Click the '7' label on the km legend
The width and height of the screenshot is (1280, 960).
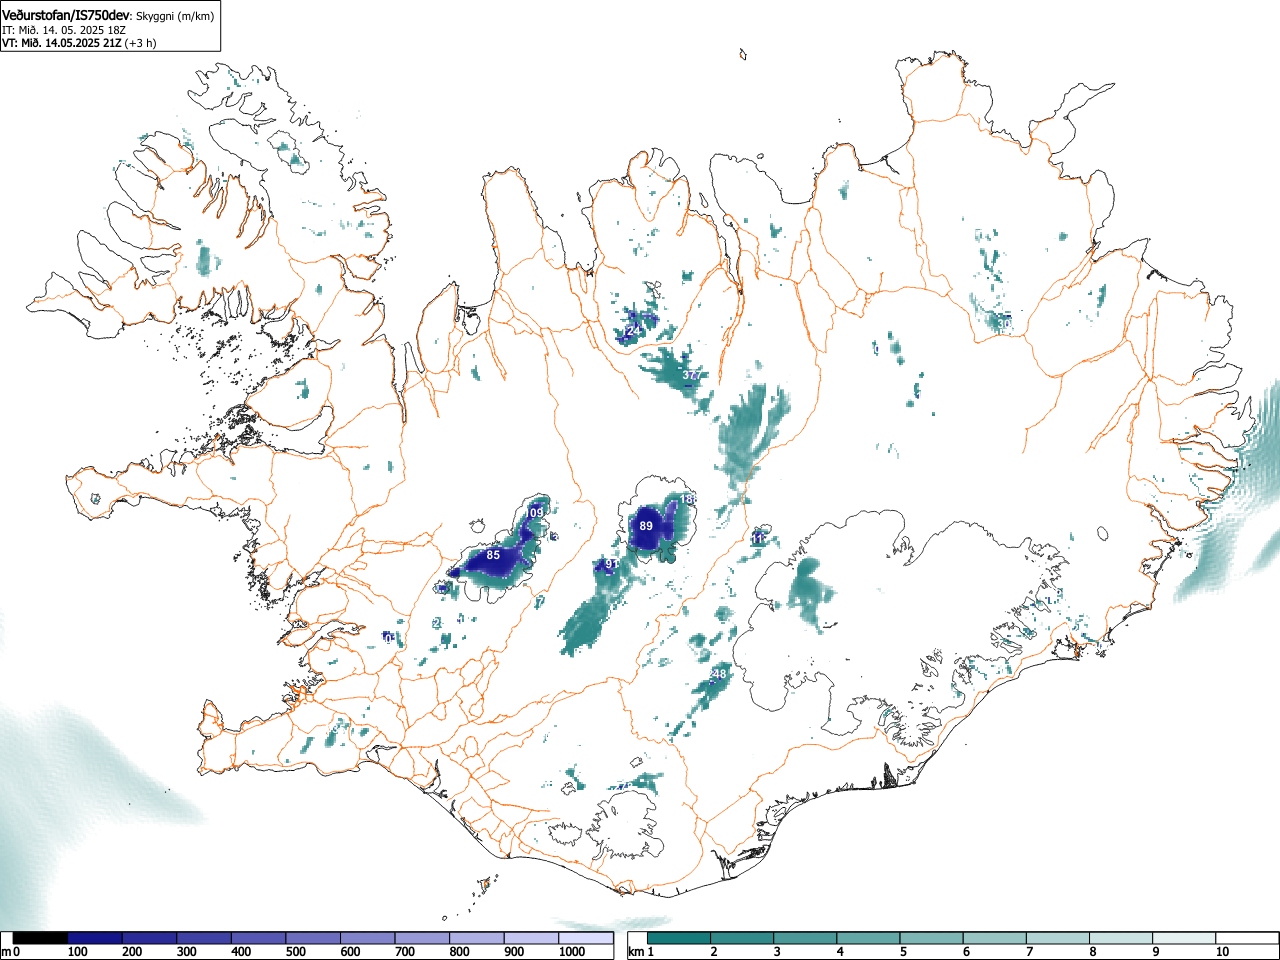(1029, 952)
